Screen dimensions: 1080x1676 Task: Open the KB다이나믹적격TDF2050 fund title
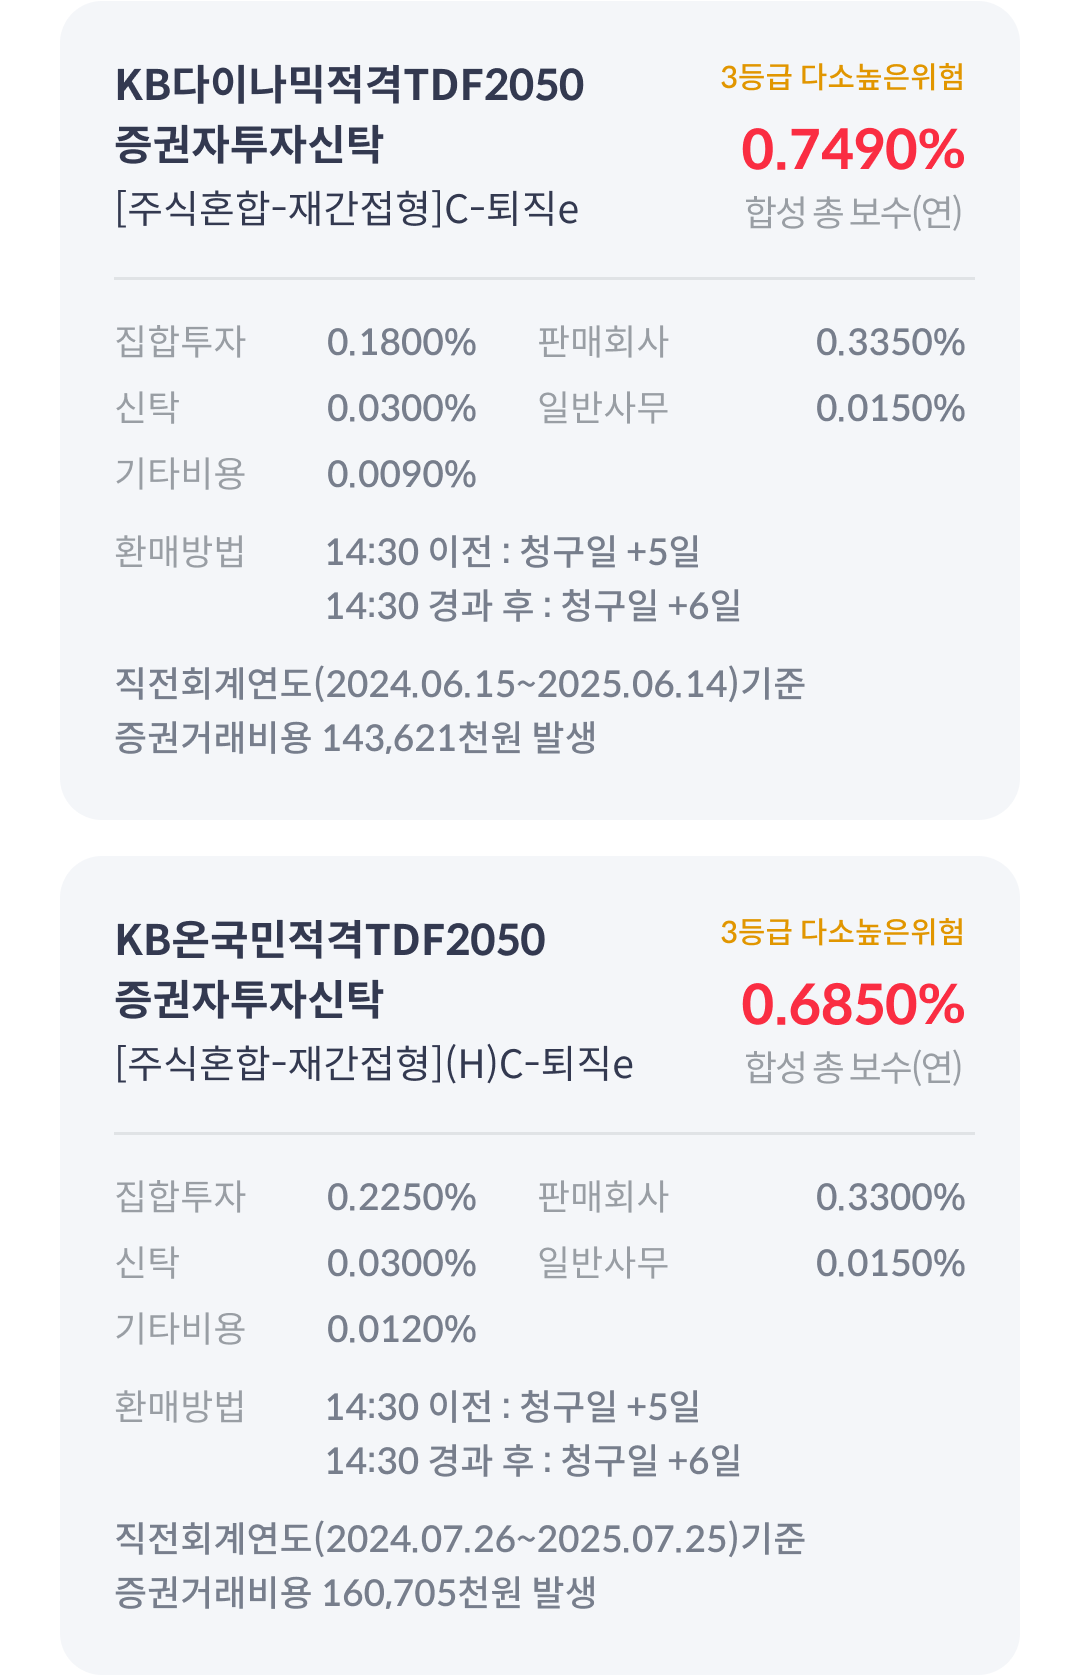coord(349,114)
